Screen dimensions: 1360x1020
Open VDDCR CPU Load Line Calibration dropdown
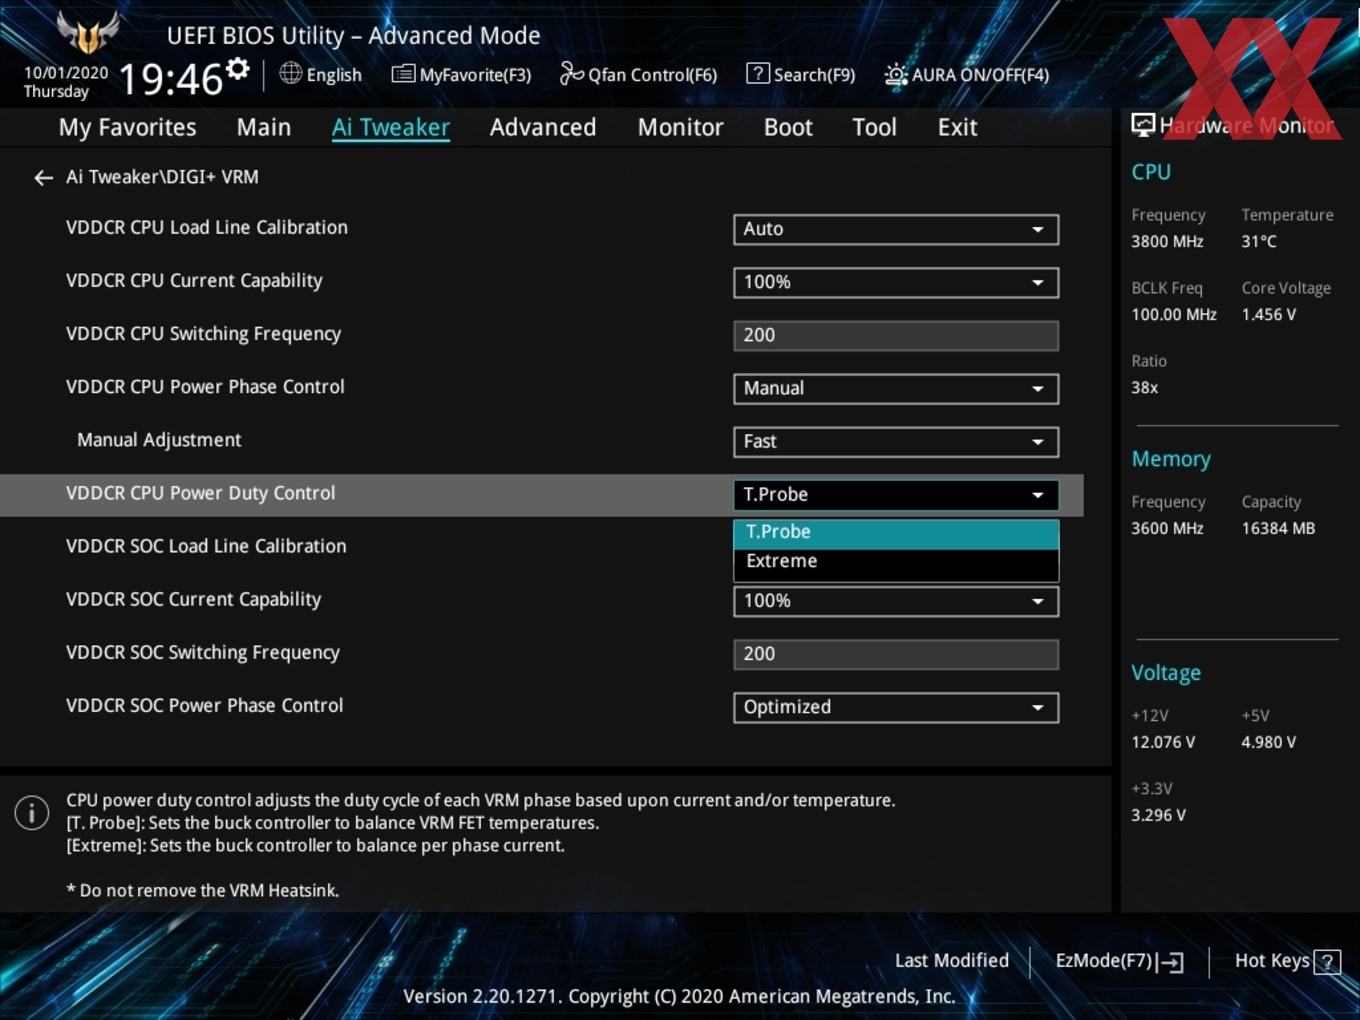[x=896, y=229]
